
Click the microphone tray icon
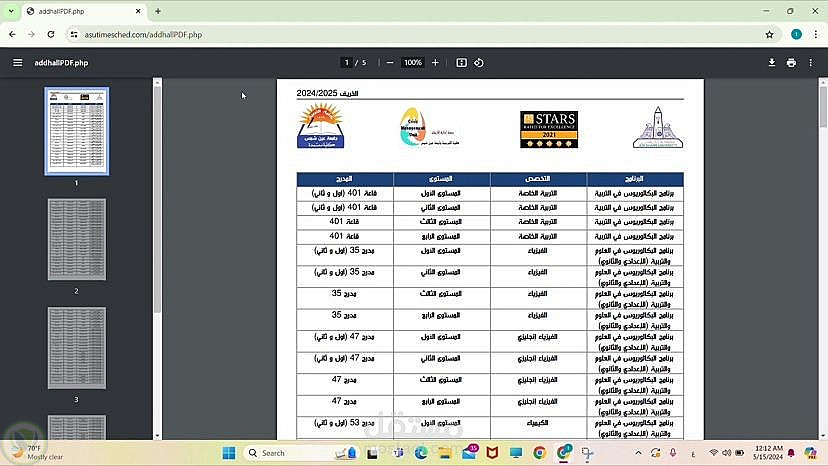[x=673, y=453]
